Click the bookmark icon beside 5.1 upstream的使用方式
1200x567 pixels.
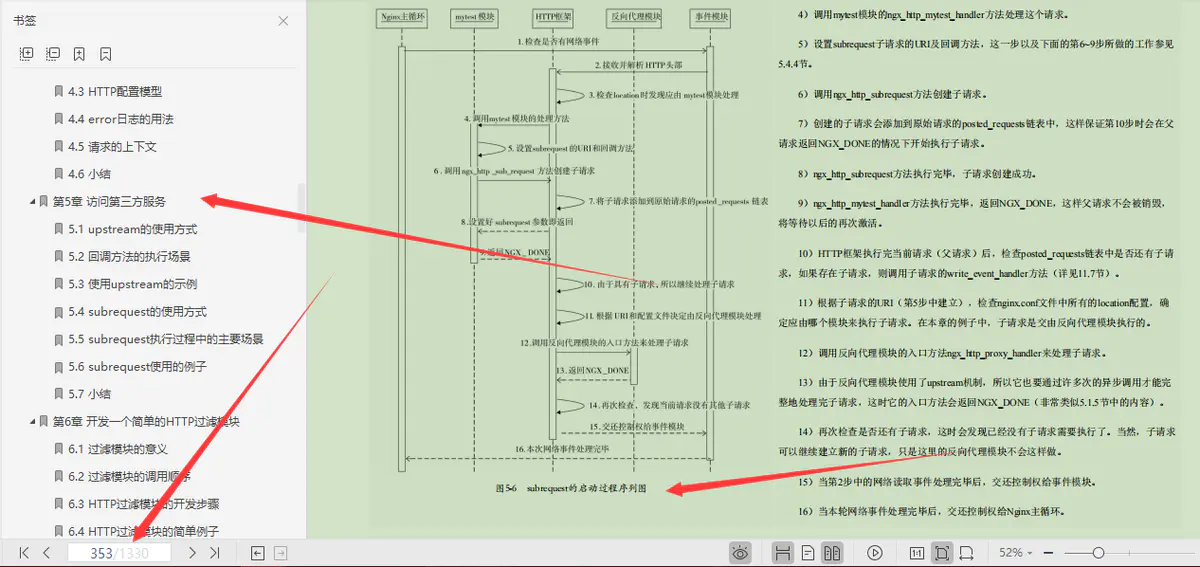click(59, 229)
